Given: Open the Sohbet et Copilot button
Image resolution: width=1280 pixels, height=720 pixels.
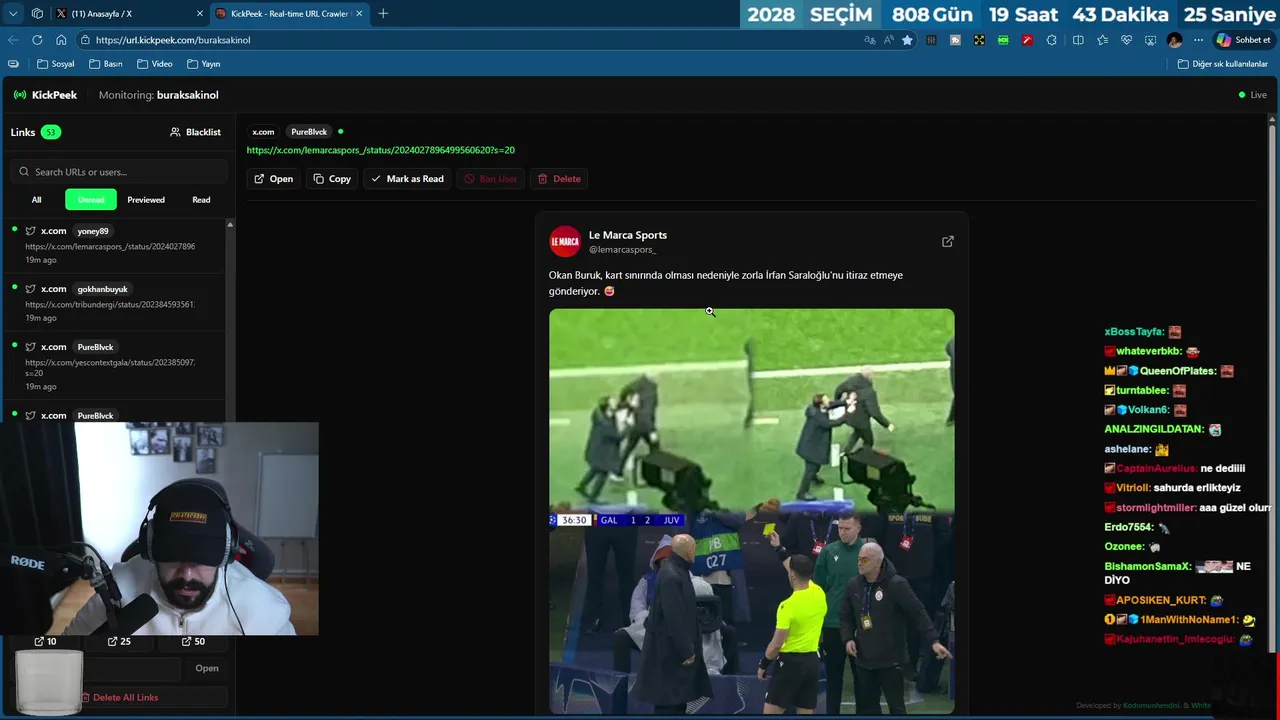Looking at the screenshot, I should tap(1244, 40).
